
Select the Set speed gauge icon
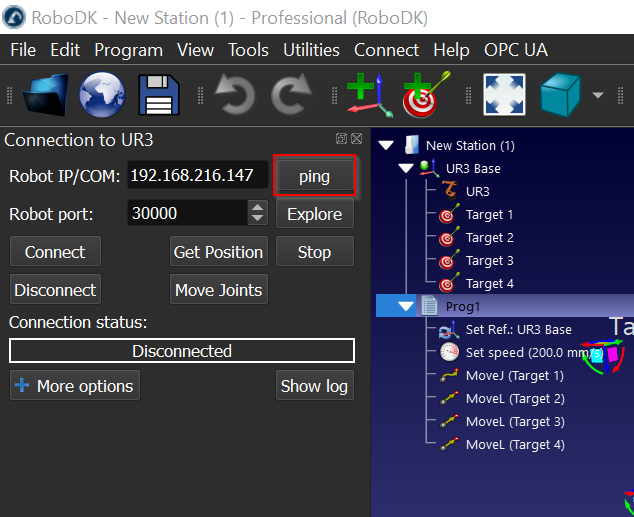[x=449, y=352]
